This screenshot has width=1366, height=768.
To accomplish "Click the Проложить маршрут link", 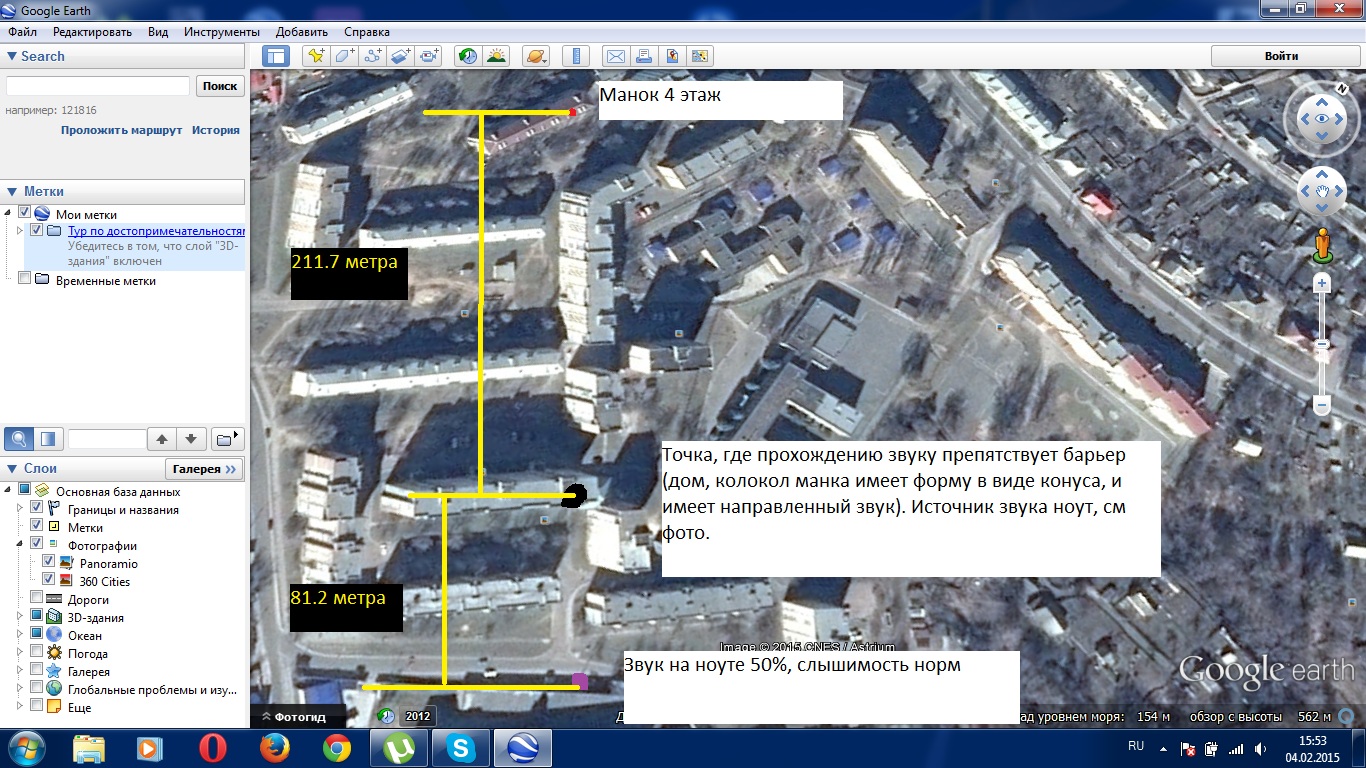I will (121, 130).
